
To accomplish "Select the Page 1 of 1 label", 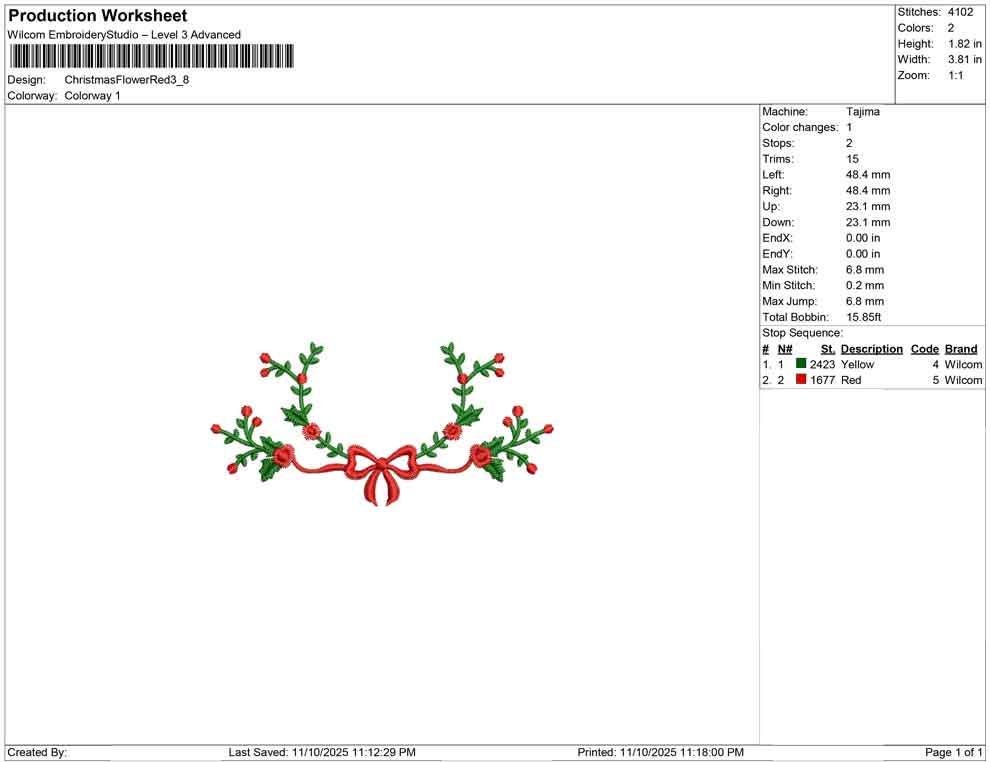I will pyautogui.click(x=948, y=752).
